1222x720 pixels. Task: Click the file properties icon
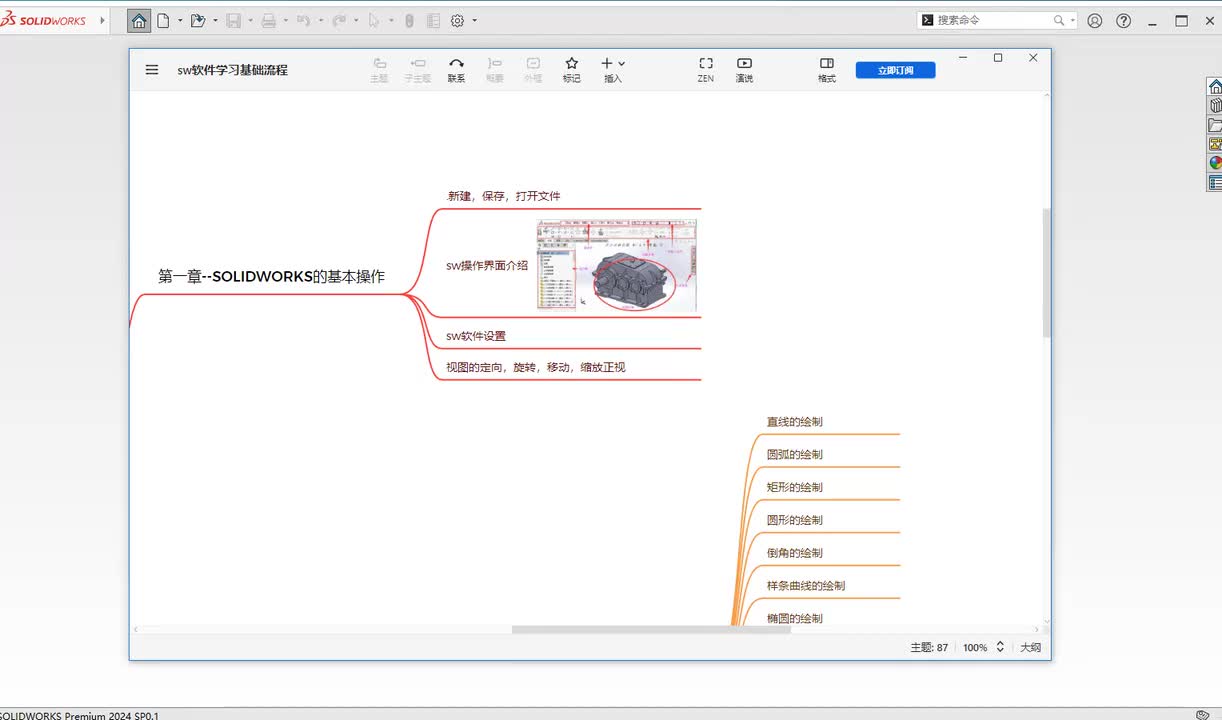pos(433,20)
